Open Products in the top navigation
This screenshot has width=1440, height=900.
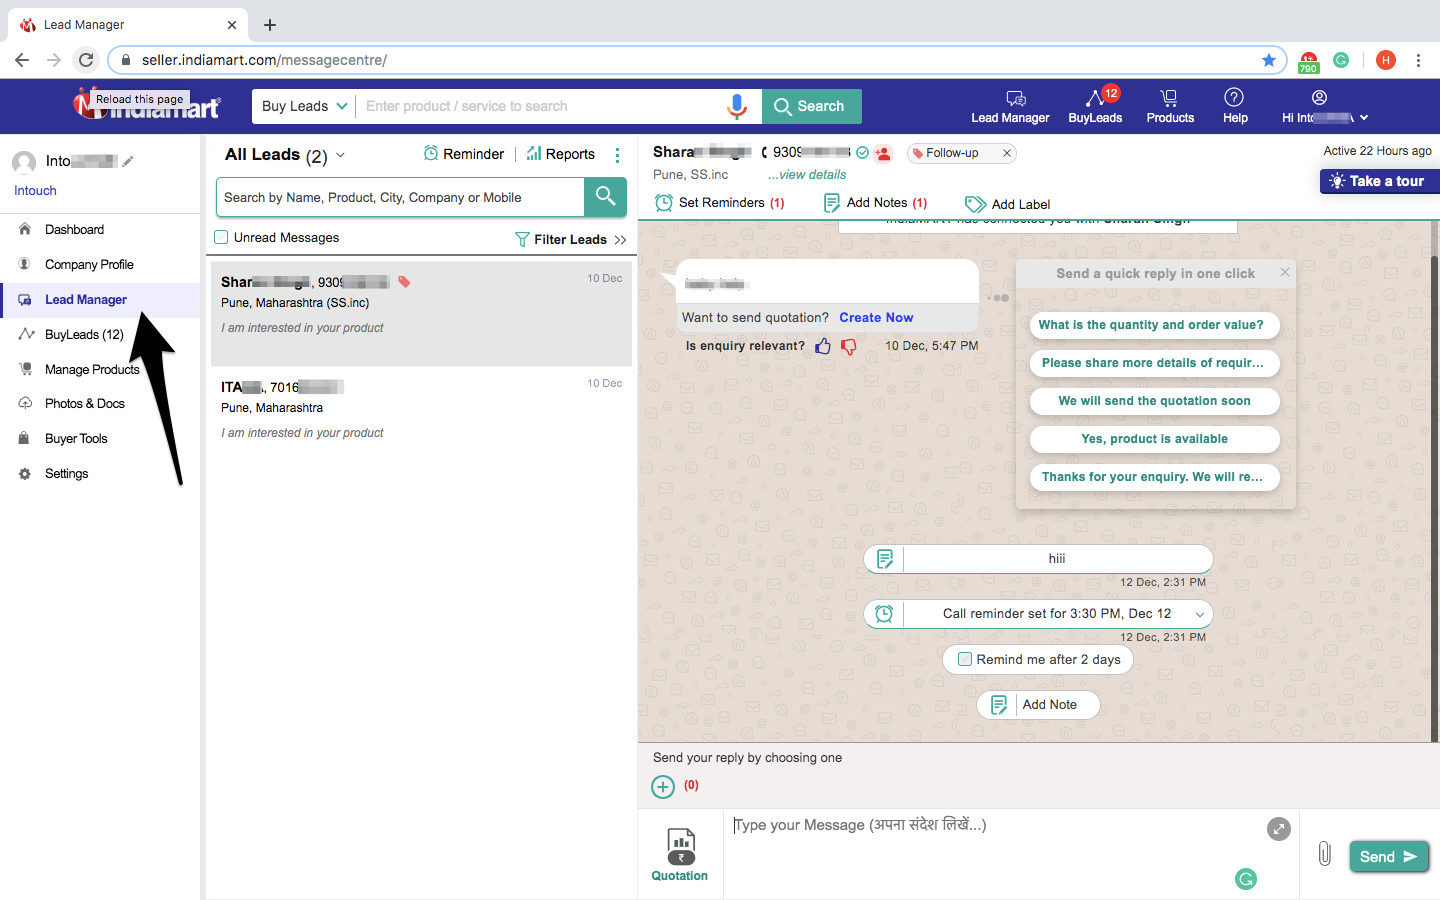coord(1170,107)
